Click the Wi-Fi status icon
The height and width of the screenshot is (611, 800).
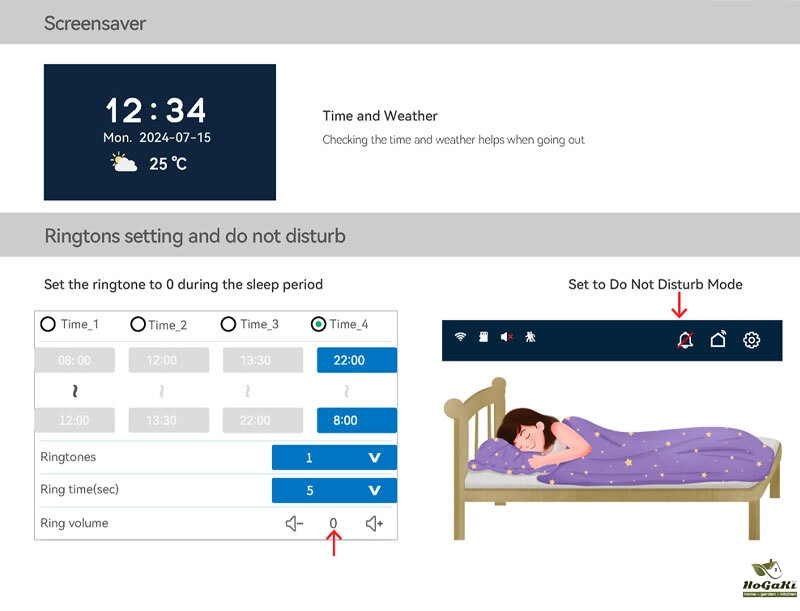coord(460,338)
